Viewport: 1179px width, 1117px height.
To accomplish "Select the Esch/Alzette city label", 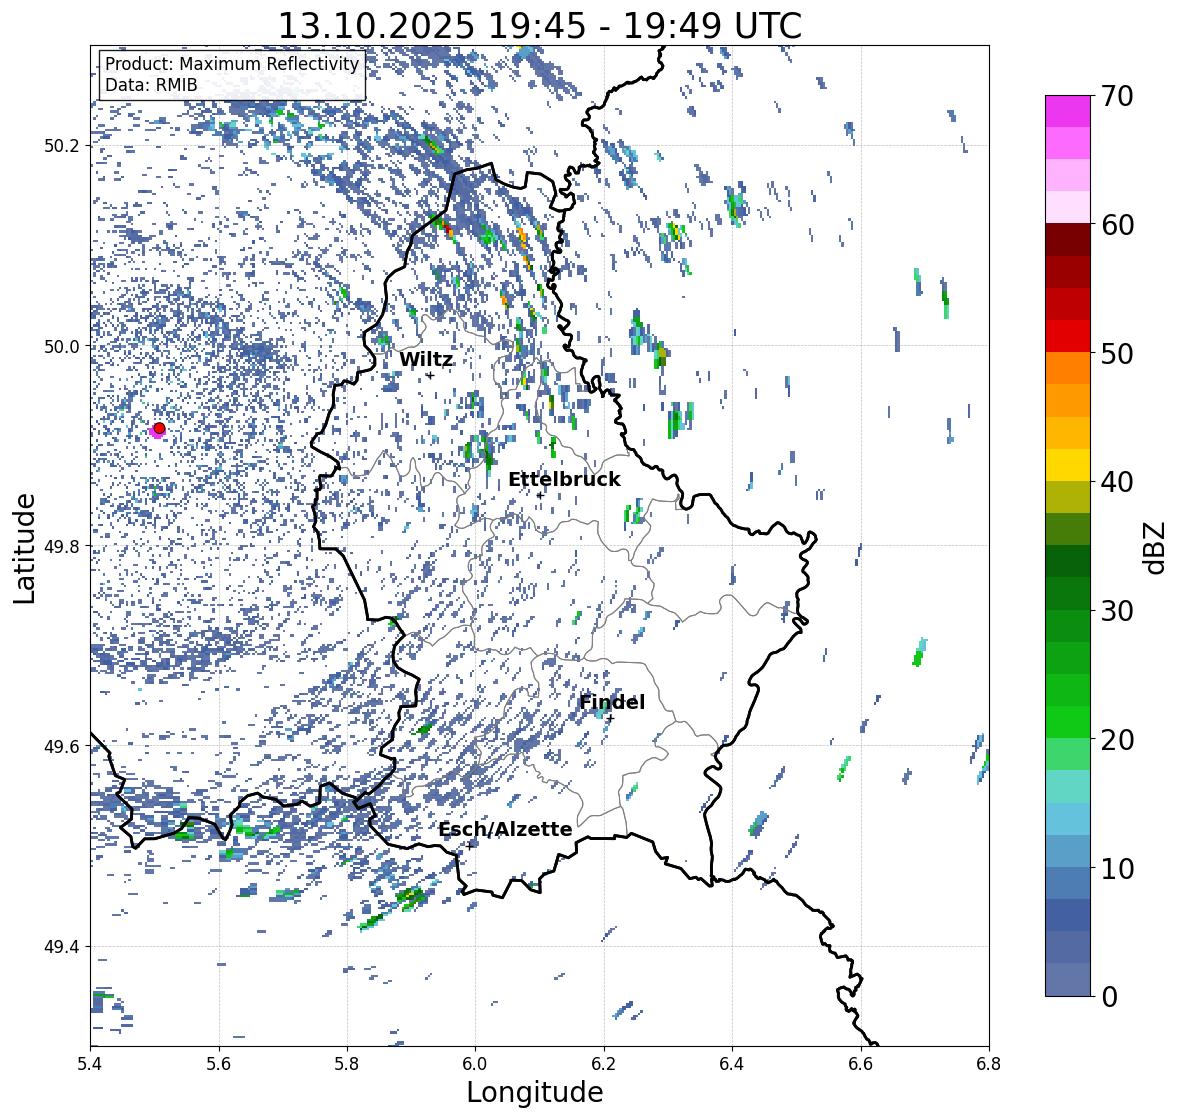I will coord(505,829).
